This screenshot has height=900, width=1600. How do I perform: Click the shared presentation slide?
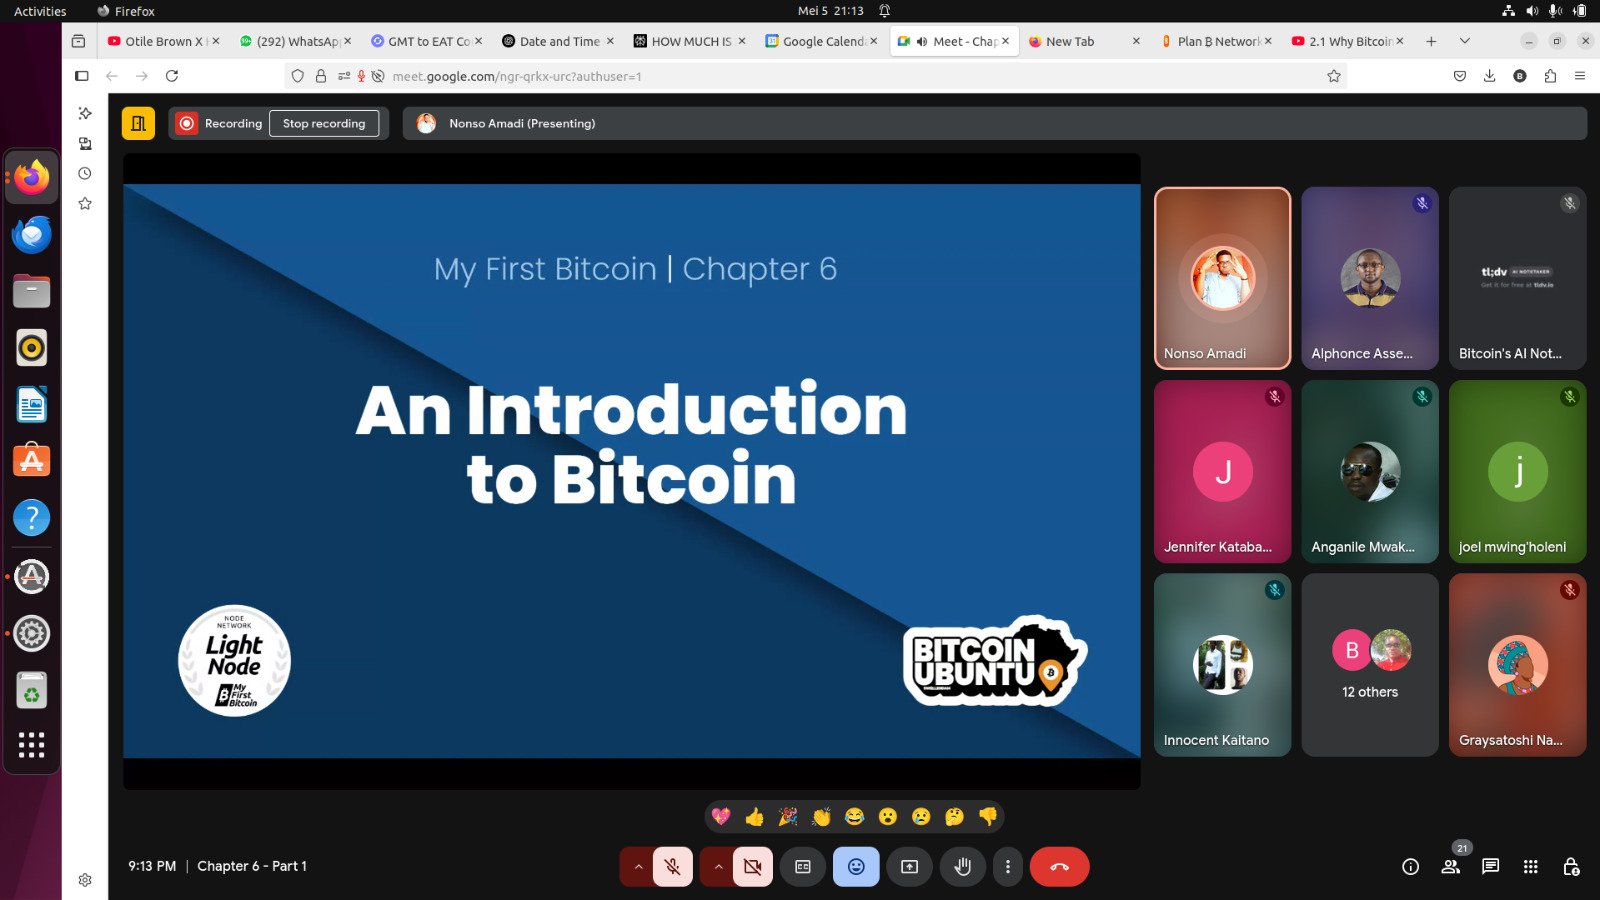(x=632, y=471)
